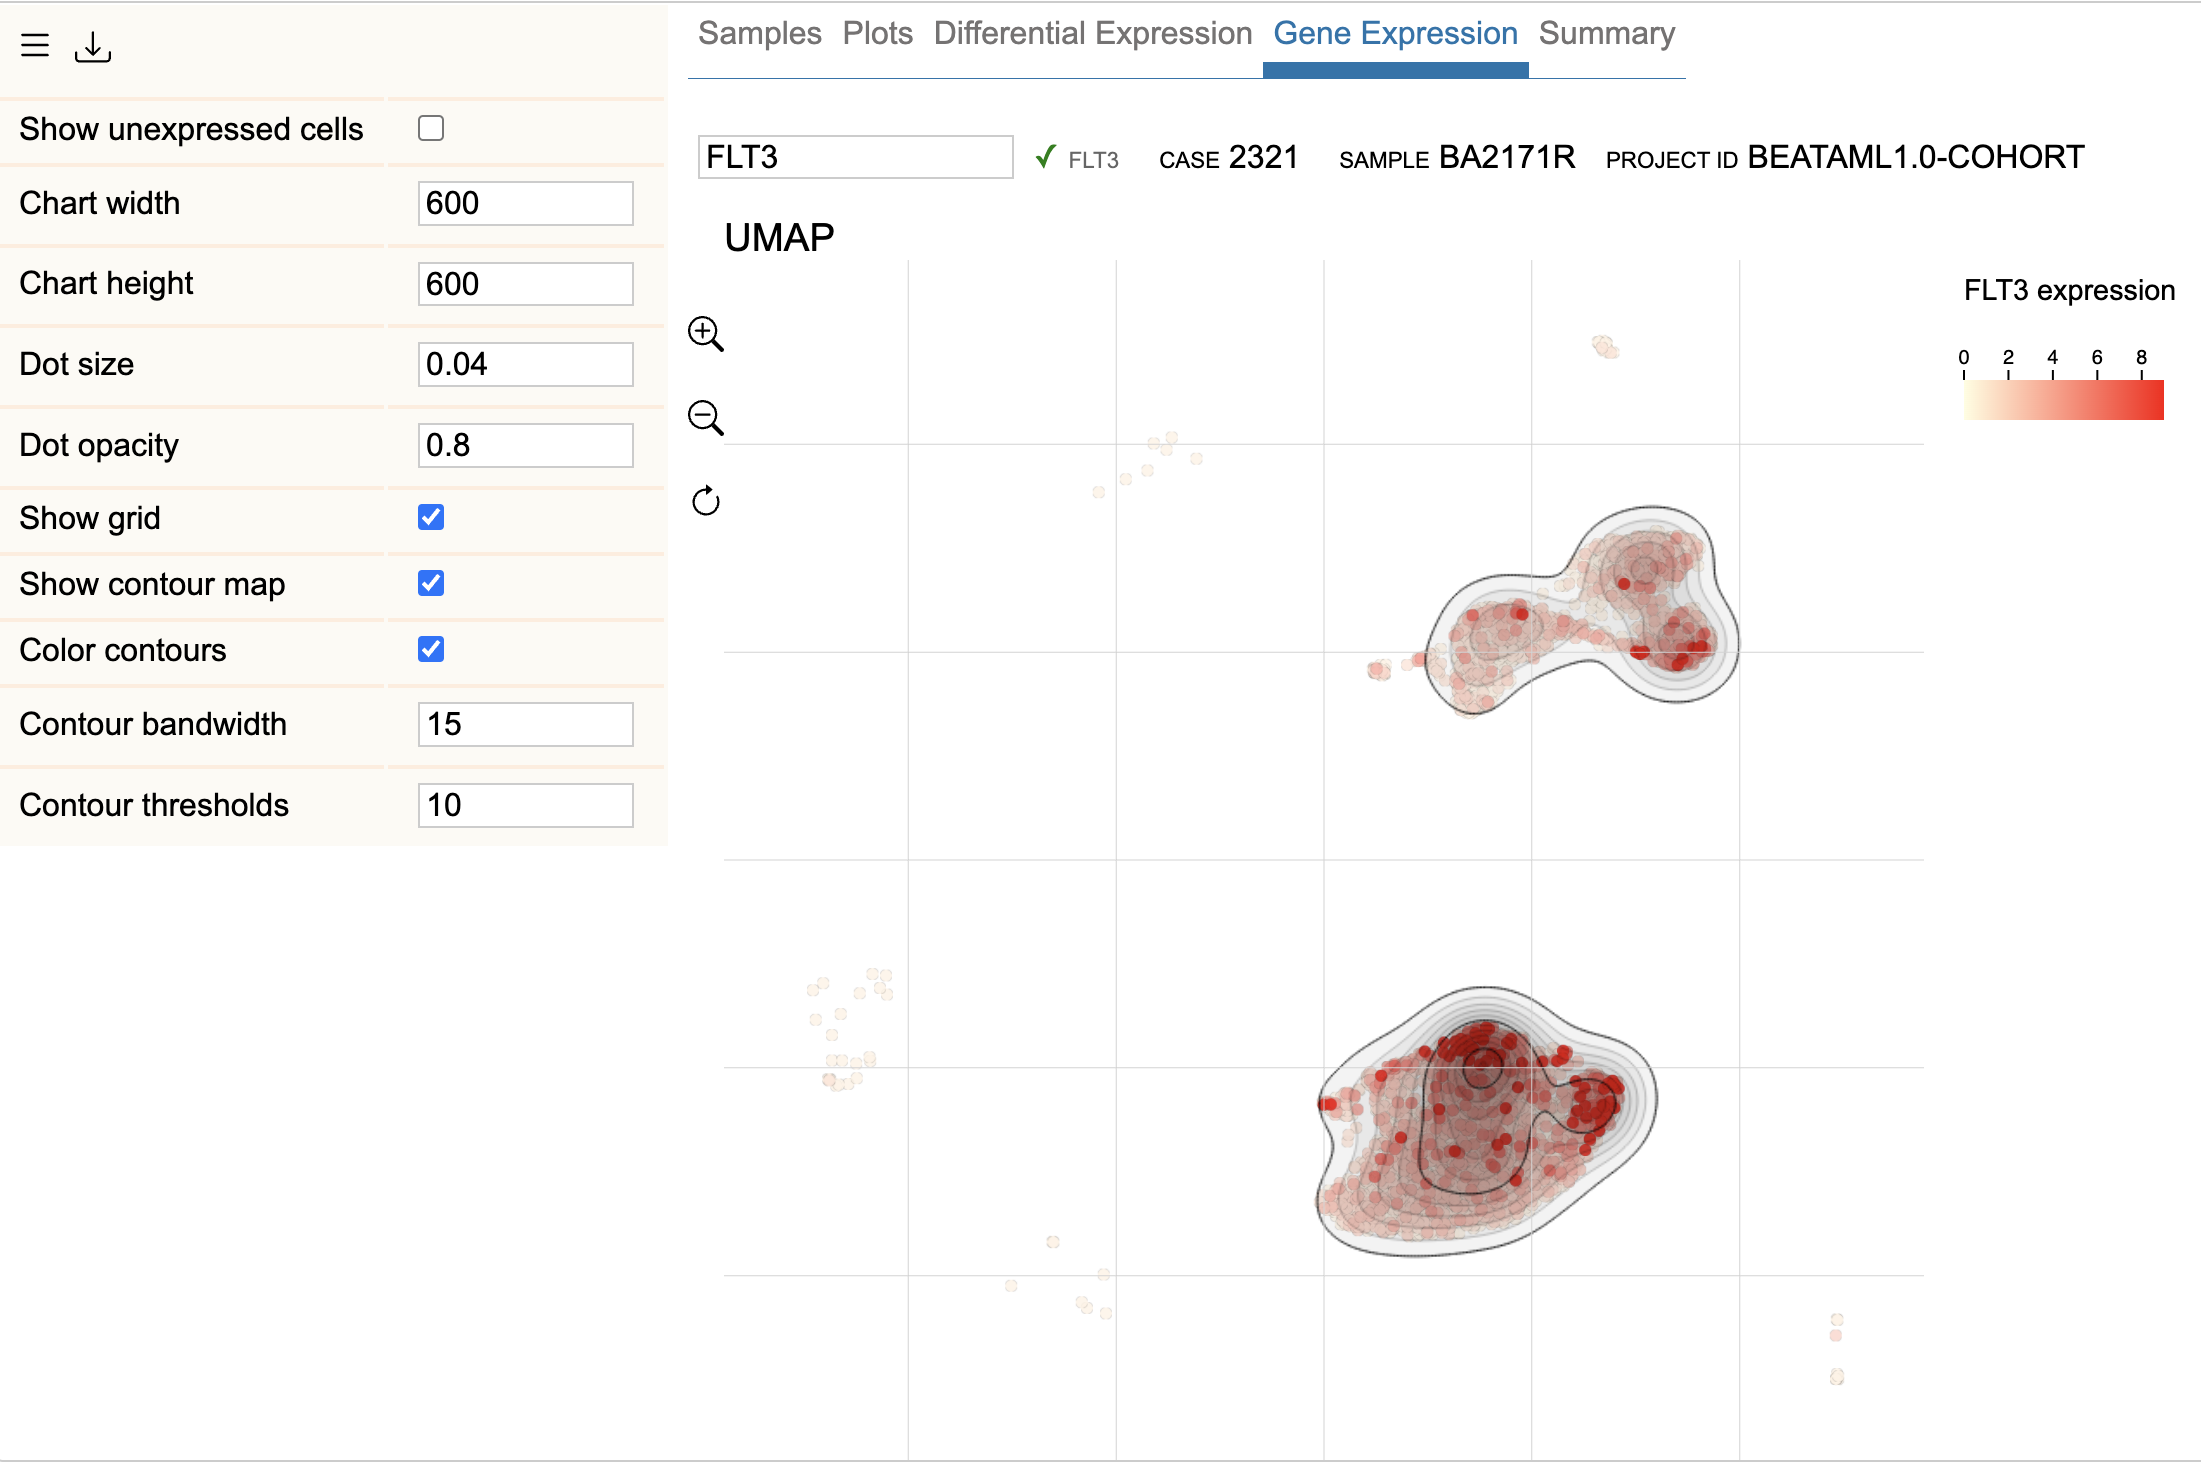This screenshot has height=1470, width=2201.
Task: Zoom in on the UMAP plot
Action: [705, 334]
